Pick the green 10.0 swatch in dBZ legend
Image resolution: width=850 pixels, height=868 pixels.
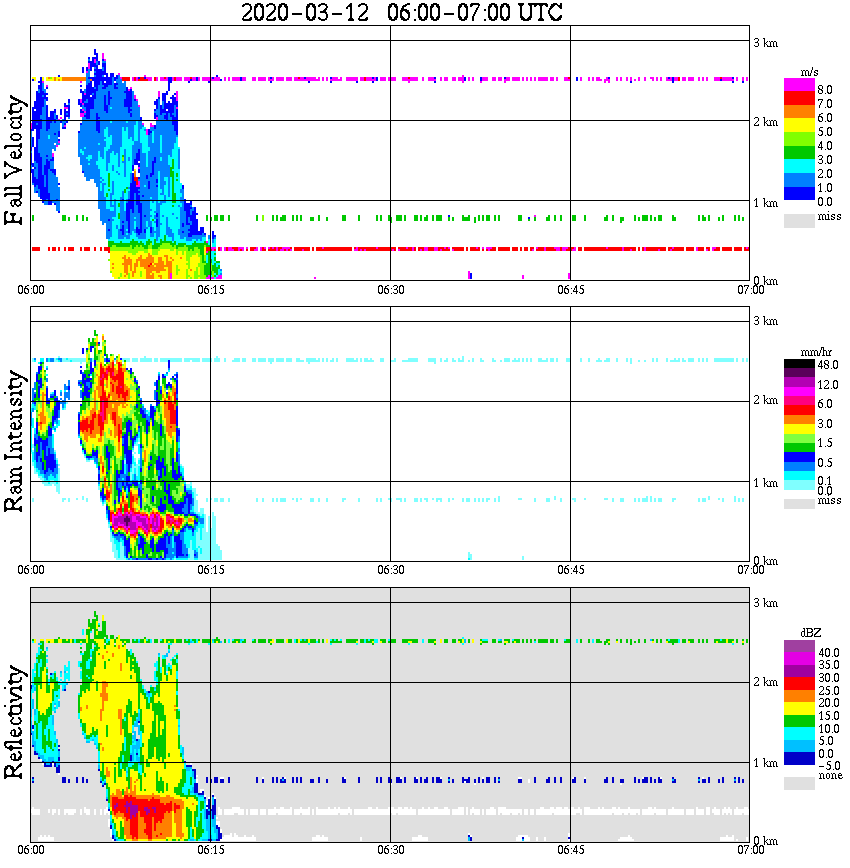[x=799, y=721]
